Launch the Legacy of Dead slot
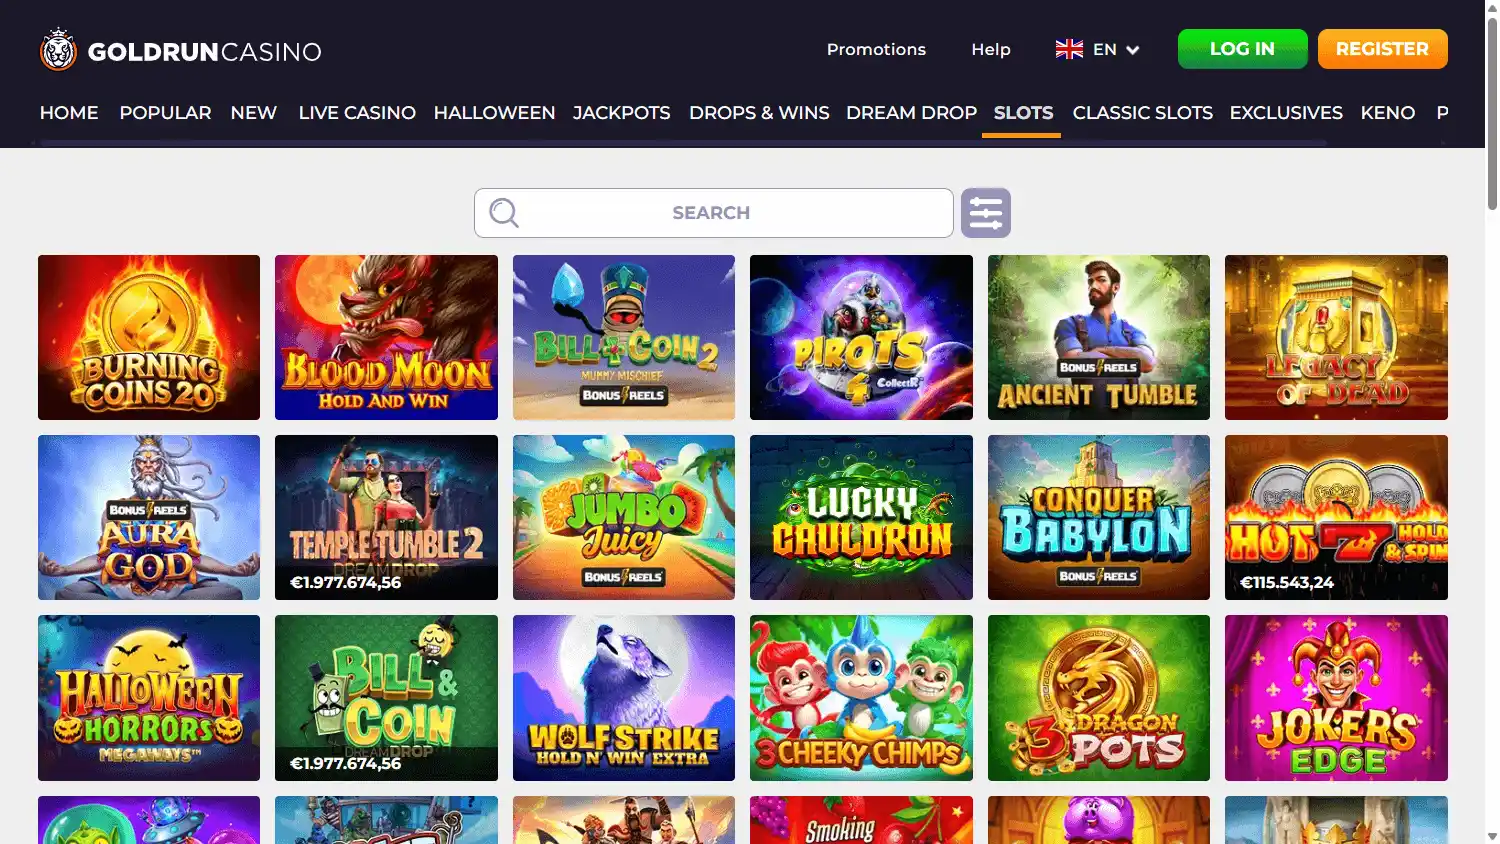The height and width of the screenshot is (844, 1500). 1336,338
